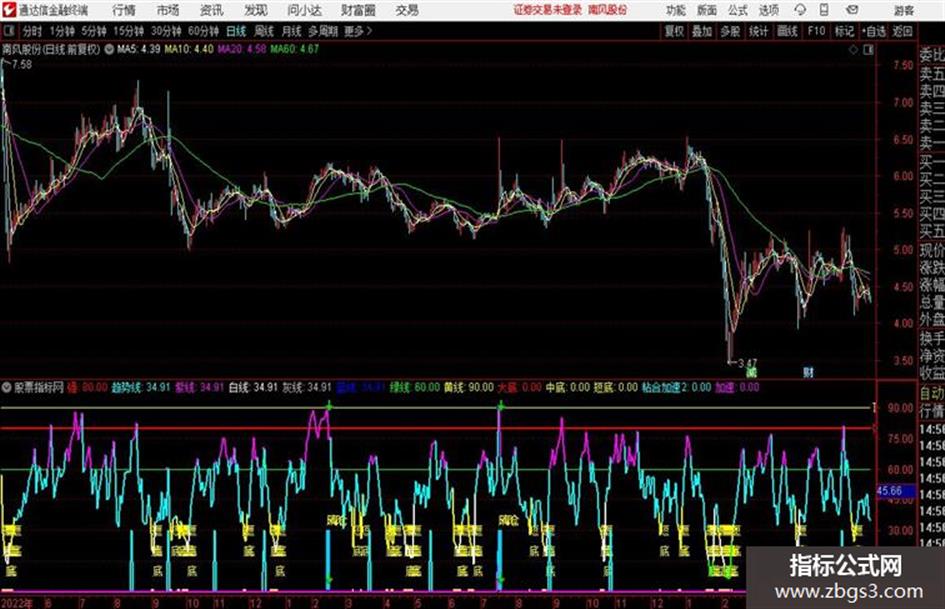This screenshot has width=945, height=609.
Task: Switch to the 1分钟 period tab
Action: [x=62, y=31]
